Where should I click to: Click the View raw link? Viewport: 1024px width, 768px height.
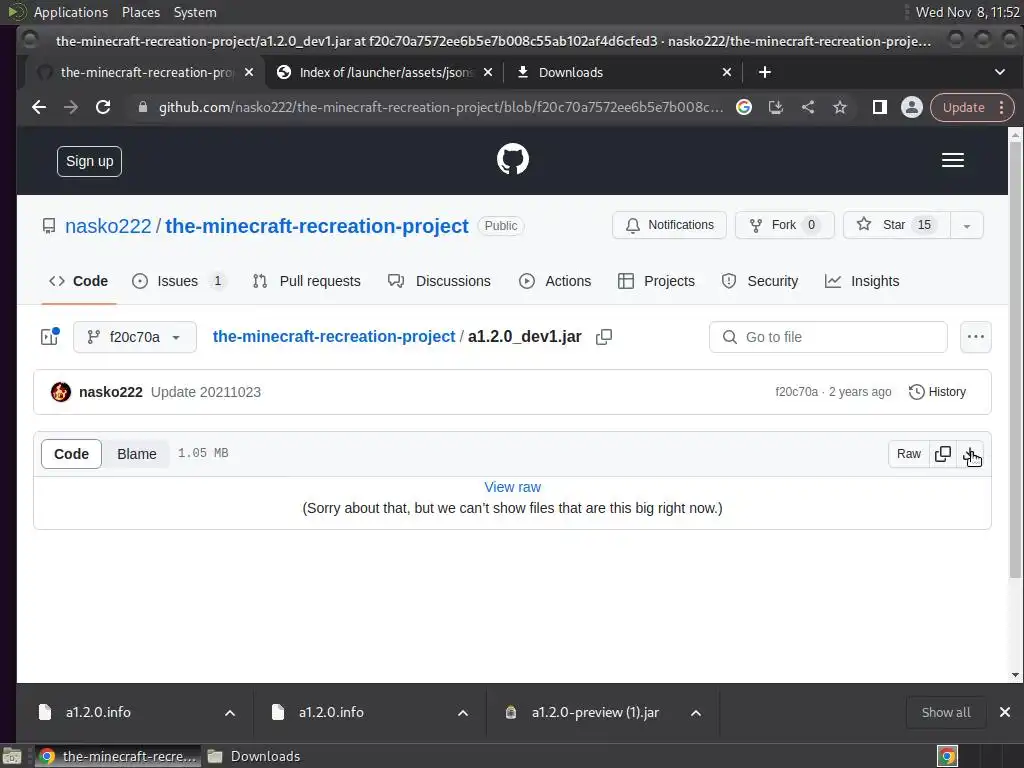pos(513,487)
